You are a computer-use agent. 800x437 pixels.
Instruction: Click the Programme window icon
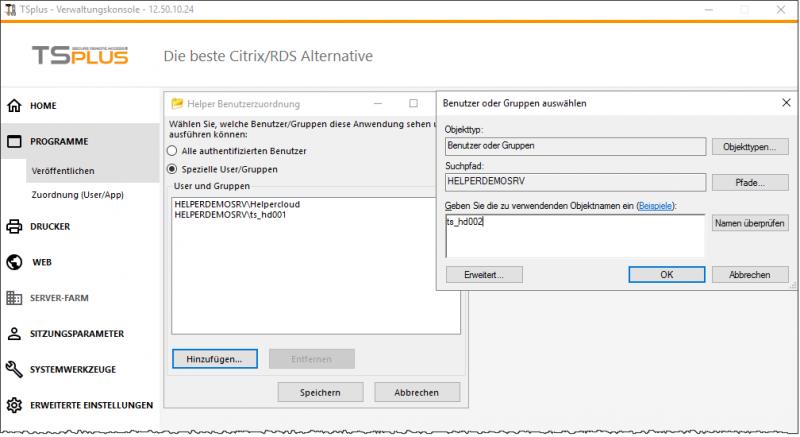coord(14,142)
